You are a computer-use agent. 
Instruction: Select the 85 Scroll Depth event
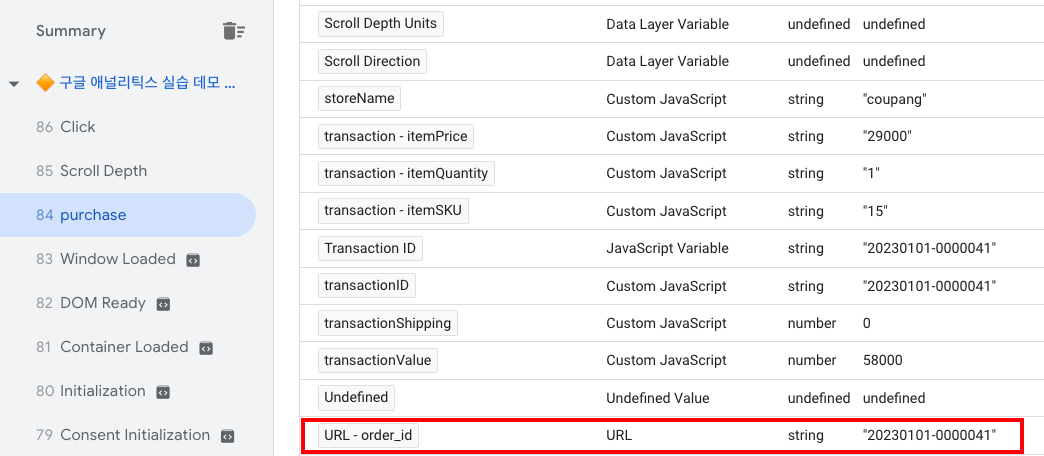point(102,171)
